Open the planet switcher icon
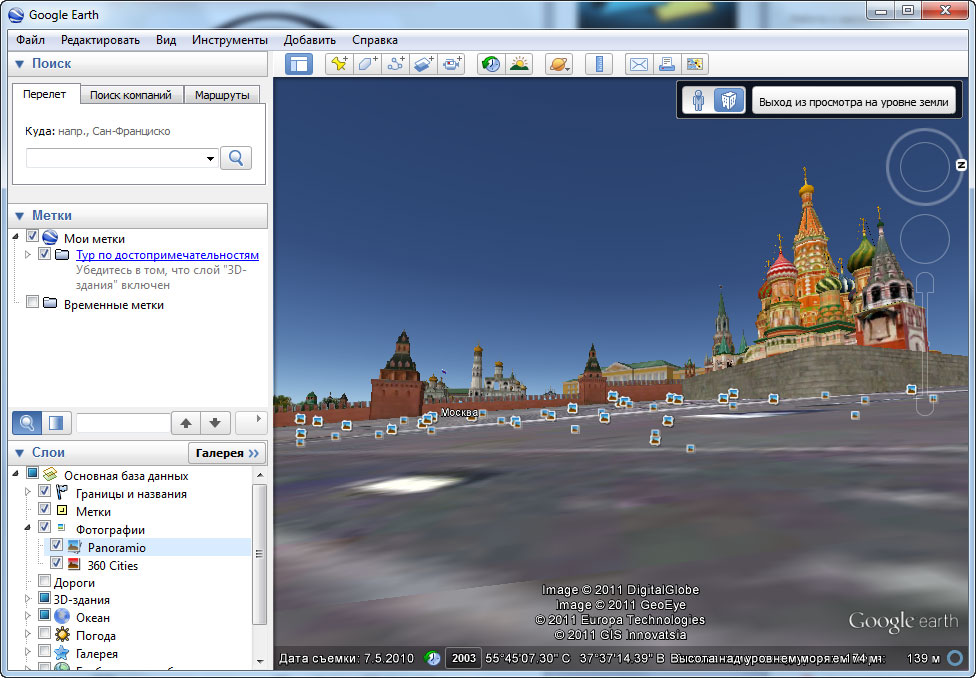The width and height of the screenshot is (976, 678). [x=559, y=64]
